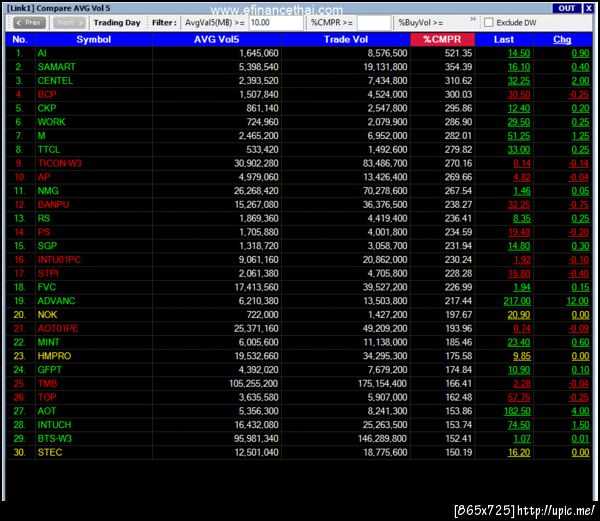Click the Chg column header link
The width and height of the screenshot is (600, 521).
click(x=562, y=39)
